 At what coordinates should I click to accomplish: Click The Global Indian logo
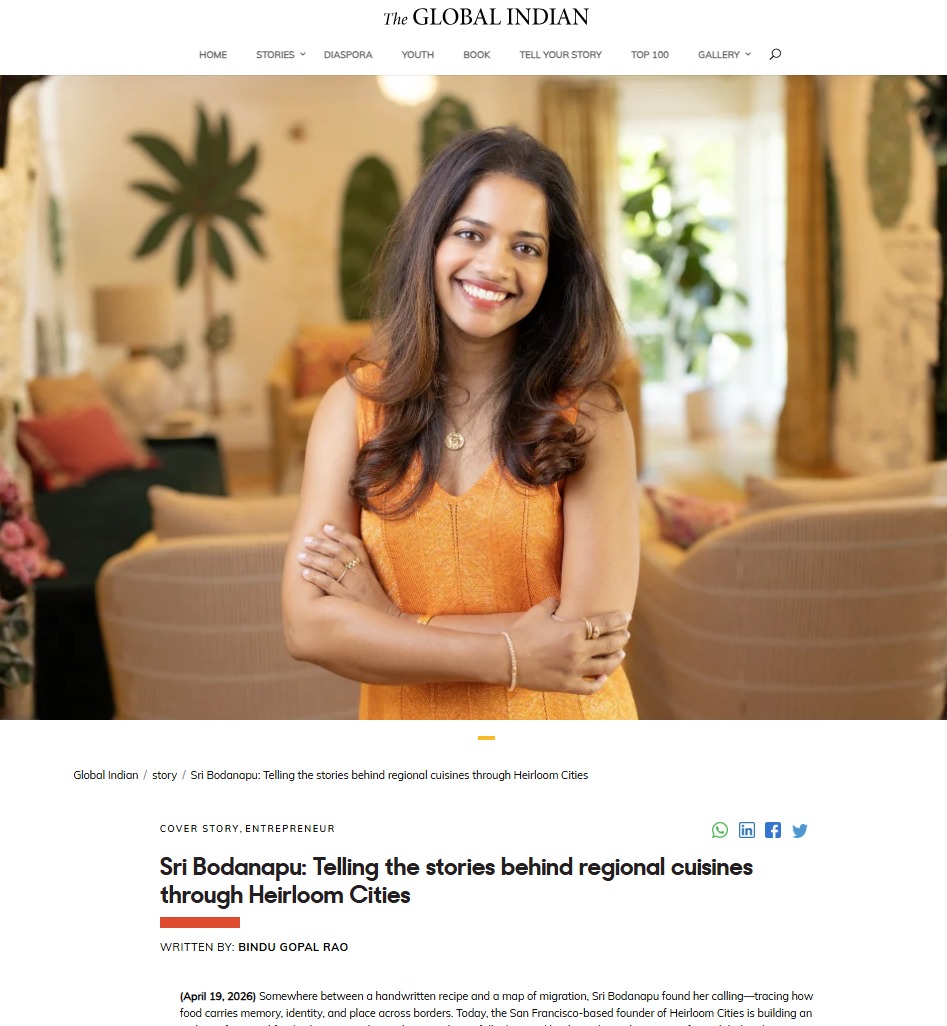click(x=486, y=17)
